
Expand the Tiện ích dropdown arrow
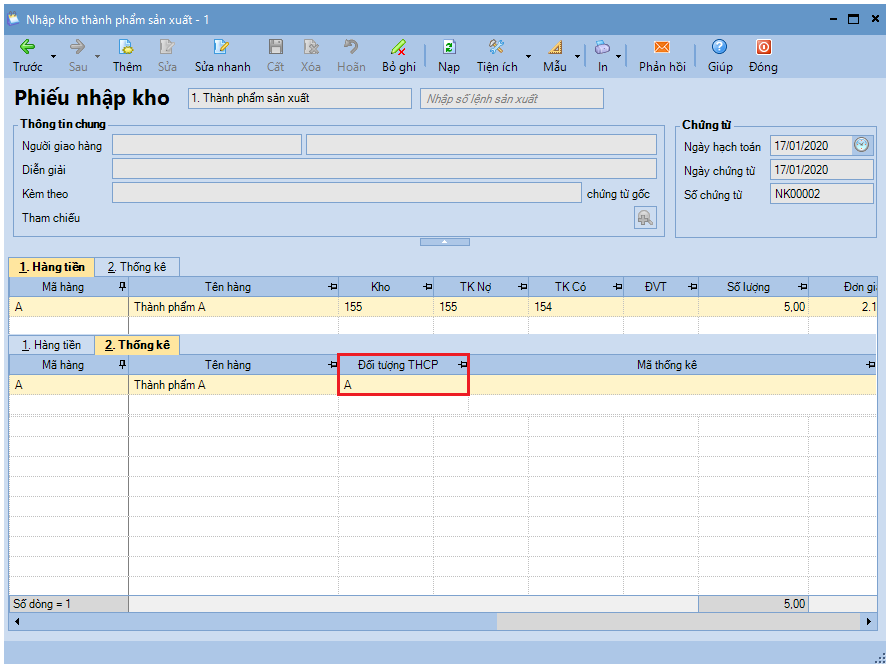[x=528, y=56]
